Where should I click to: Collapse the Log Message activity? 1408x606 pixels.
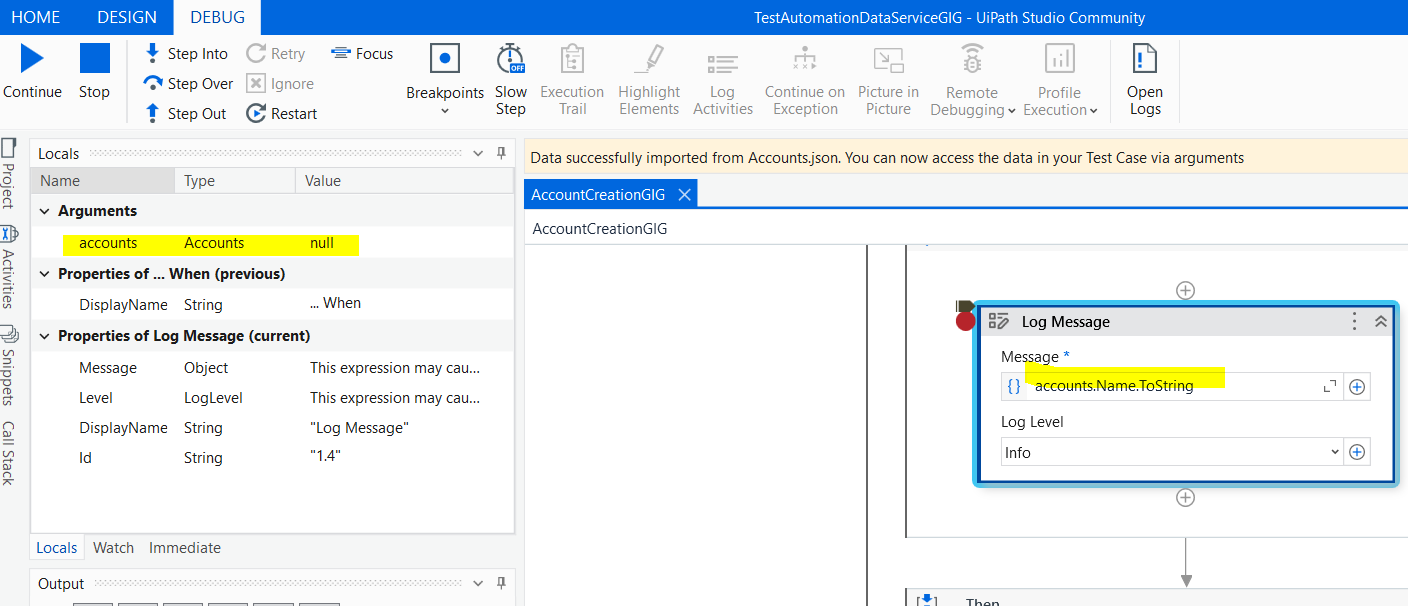[x=1380, y=321]
